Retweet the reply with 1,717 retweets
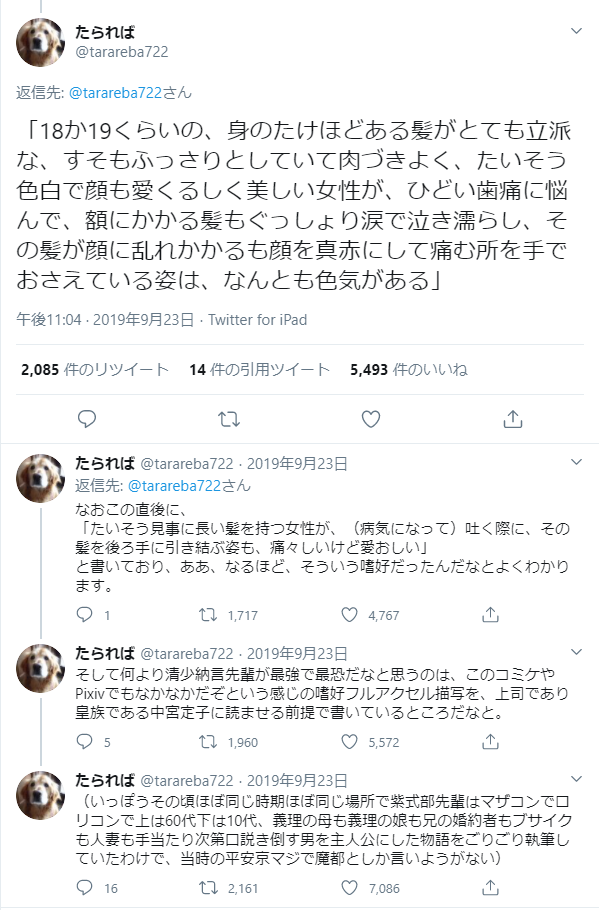Image resolution: width=602 pixels, height=910 pixels. coord(210,615)
